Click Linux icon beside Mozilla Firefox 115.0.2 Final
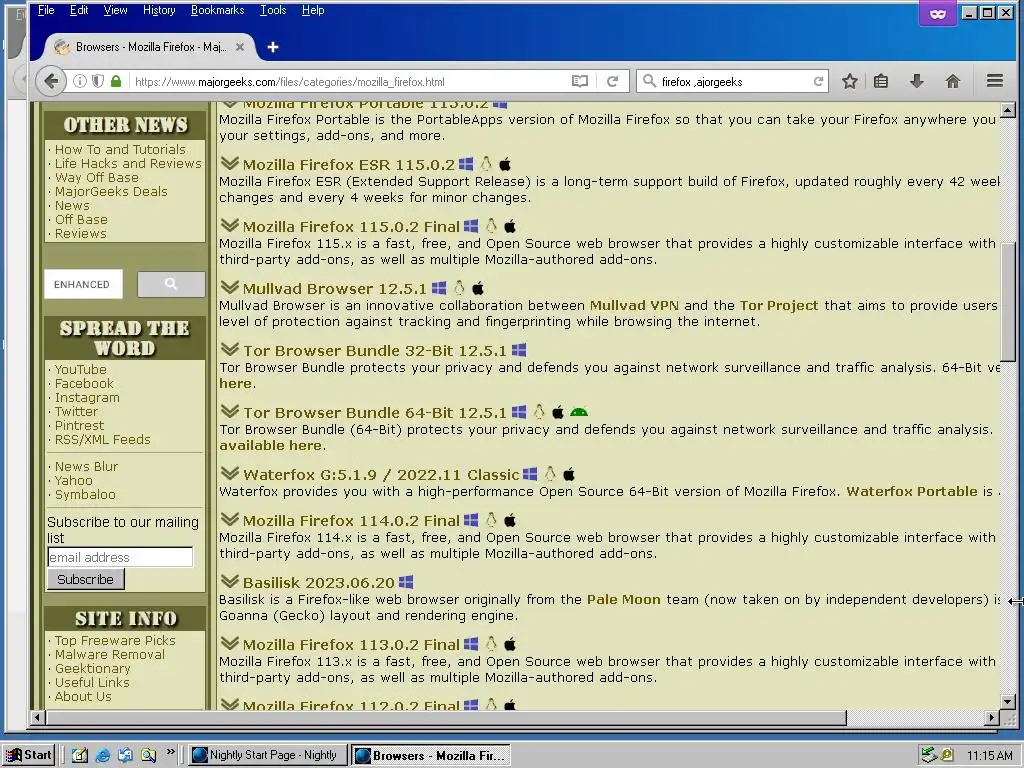 tap(491, 226)
